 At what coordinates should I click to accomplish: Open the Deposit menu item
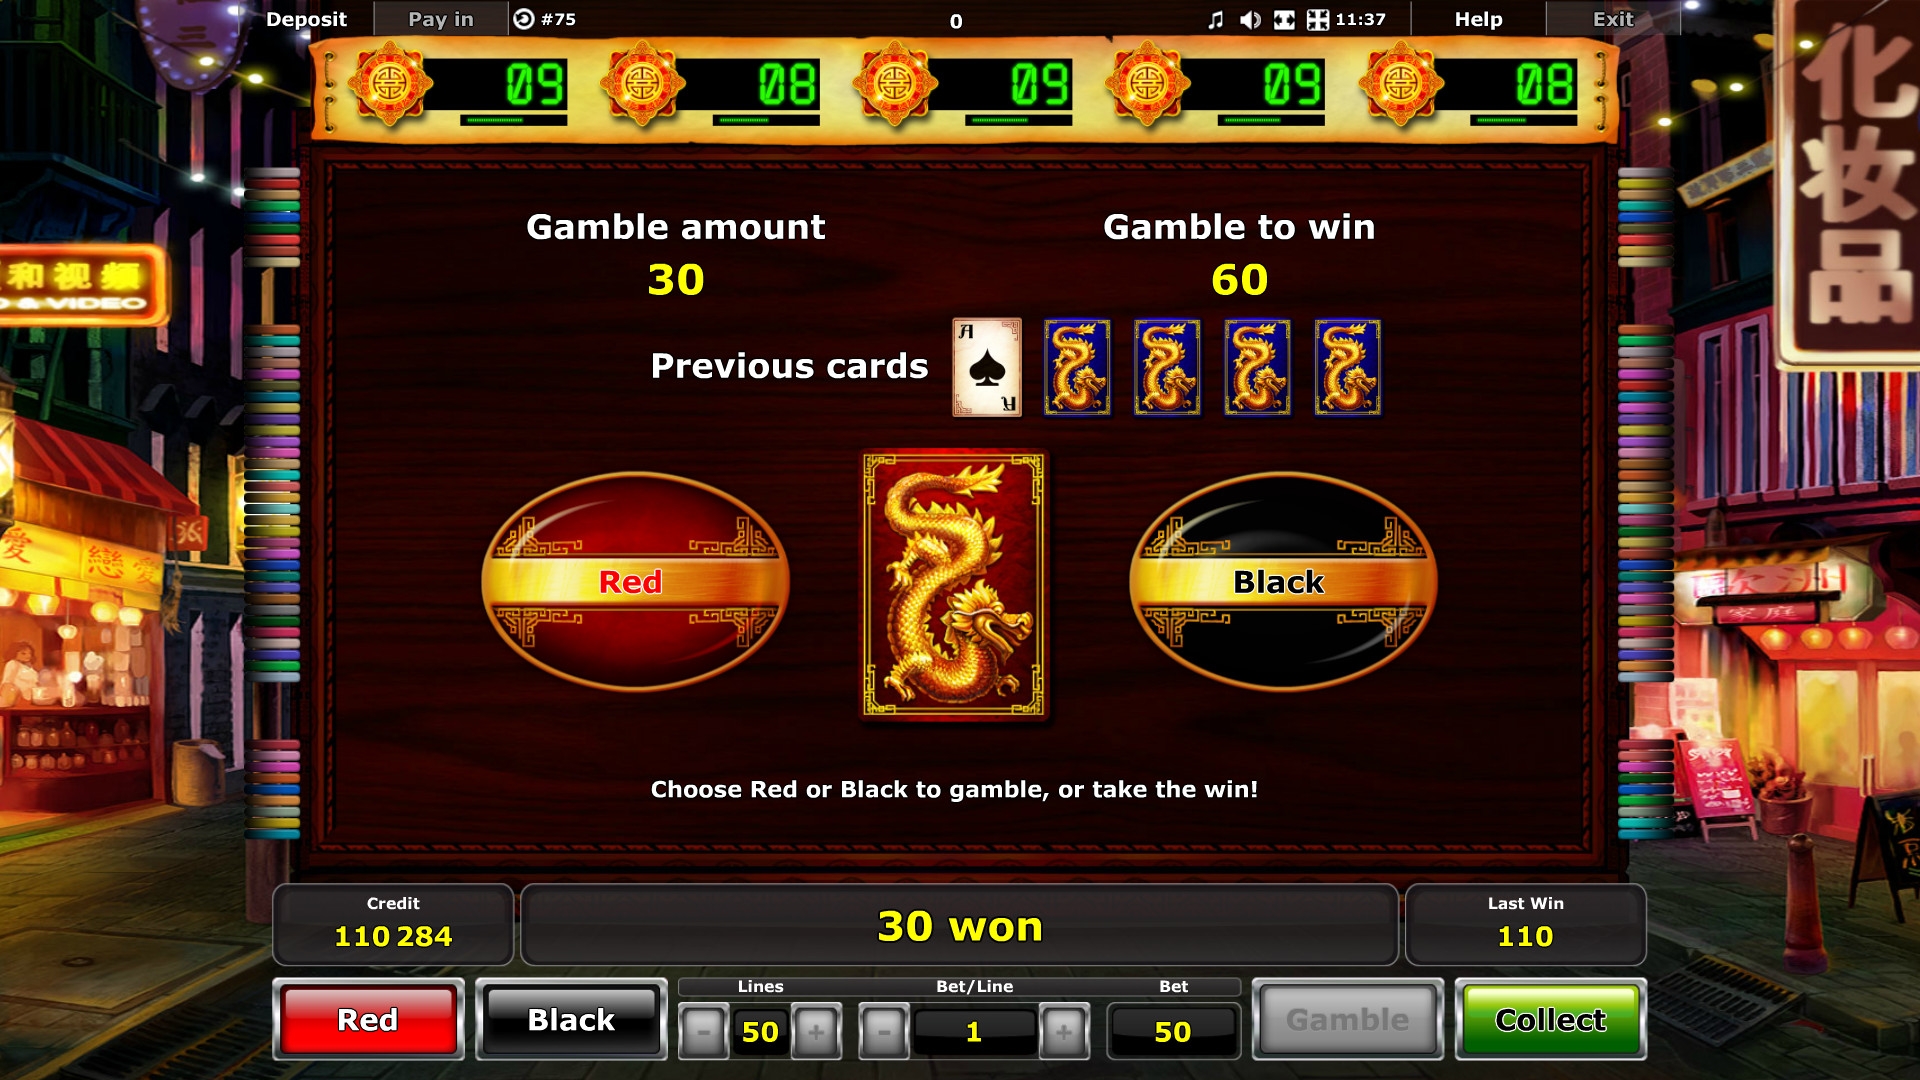coord(306,19)
